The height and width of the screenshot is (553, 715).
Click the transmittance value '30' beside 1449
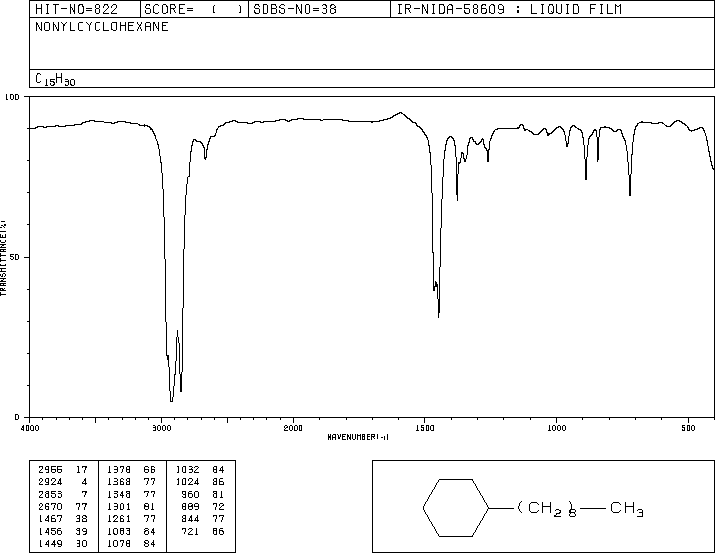click(82, 543)
